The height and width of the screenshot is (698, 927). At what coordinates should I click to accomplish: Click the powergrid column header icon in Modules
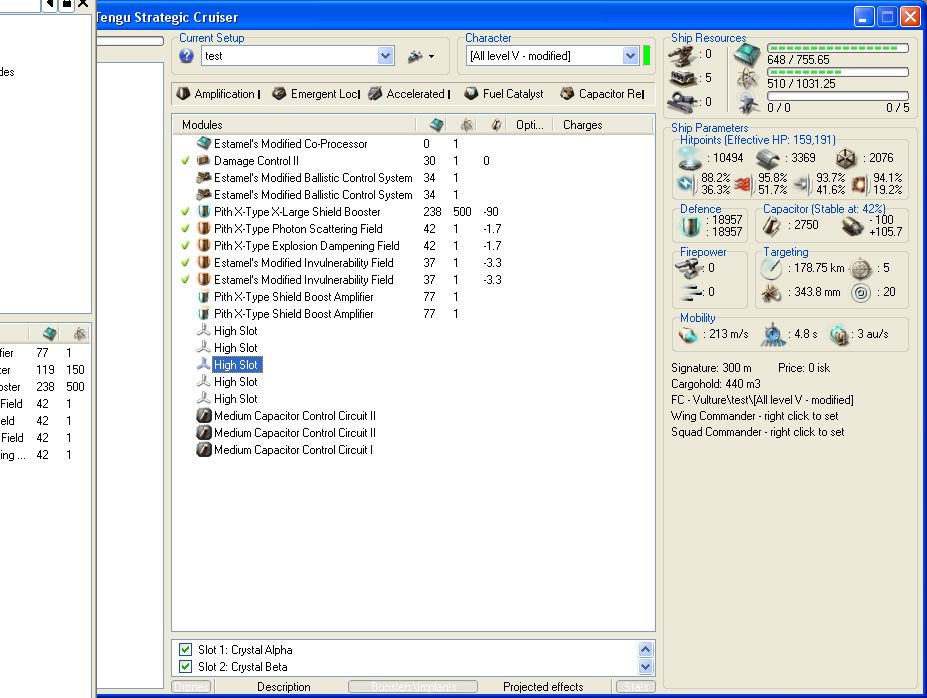click(x=466, y=125)
